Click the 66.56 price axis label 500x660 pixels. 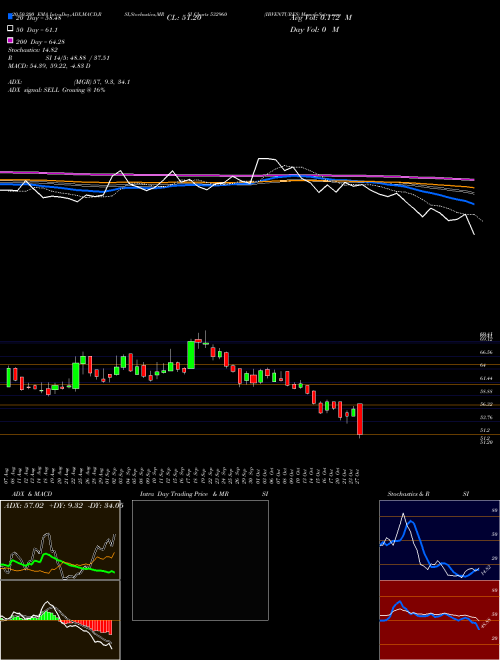(486, 352)
